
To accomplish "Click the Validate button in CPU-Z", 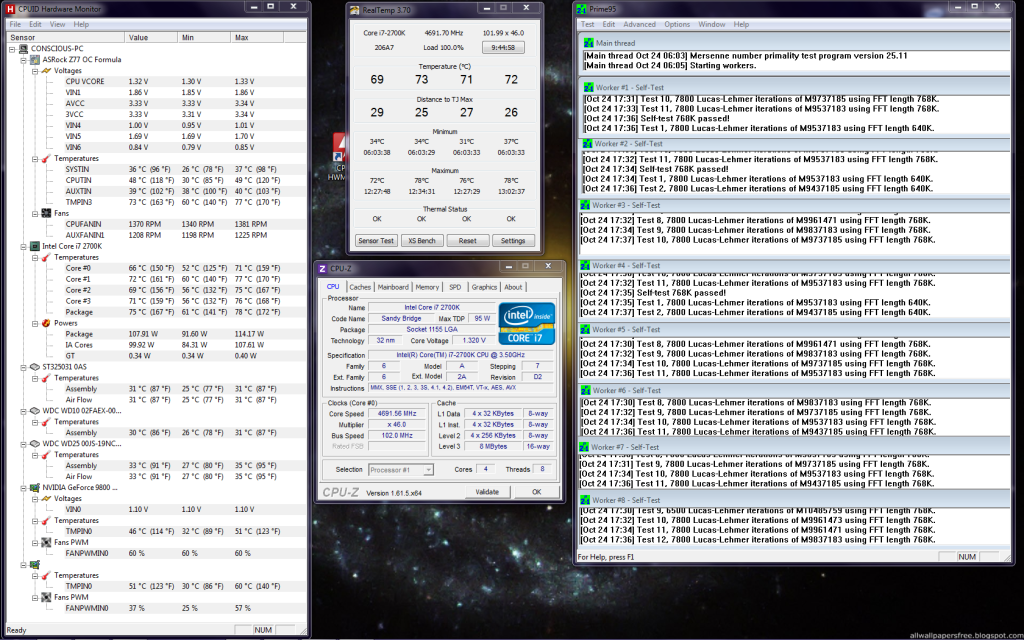I will [x=487, y=492].
